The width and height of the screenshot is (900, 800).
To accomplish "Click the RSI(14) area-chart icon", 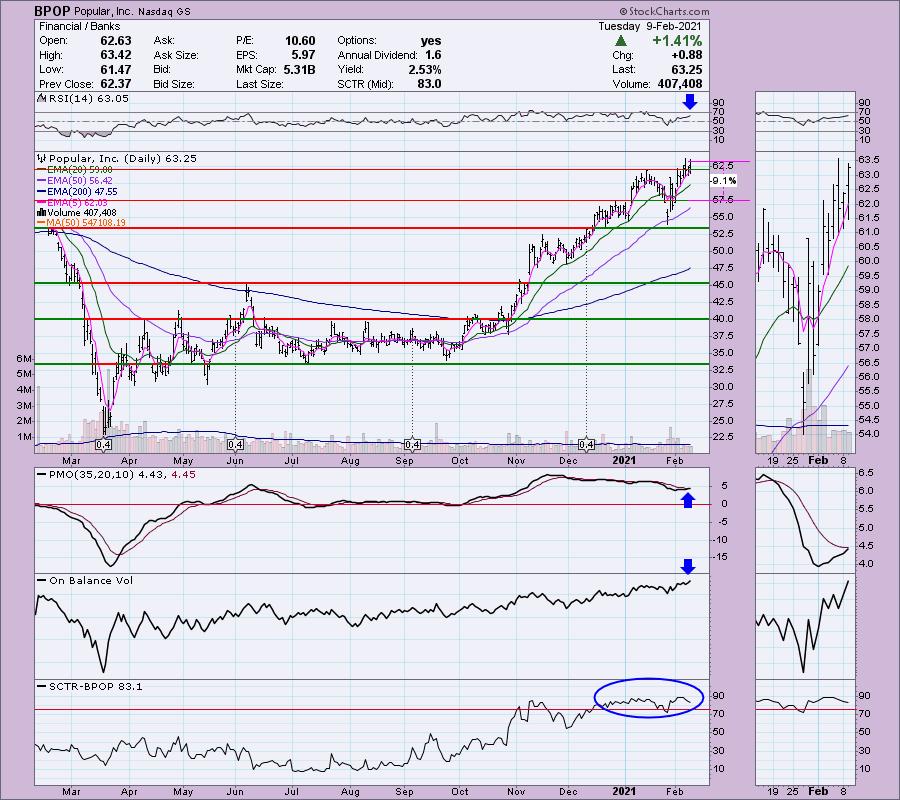I will coord(42,98).
